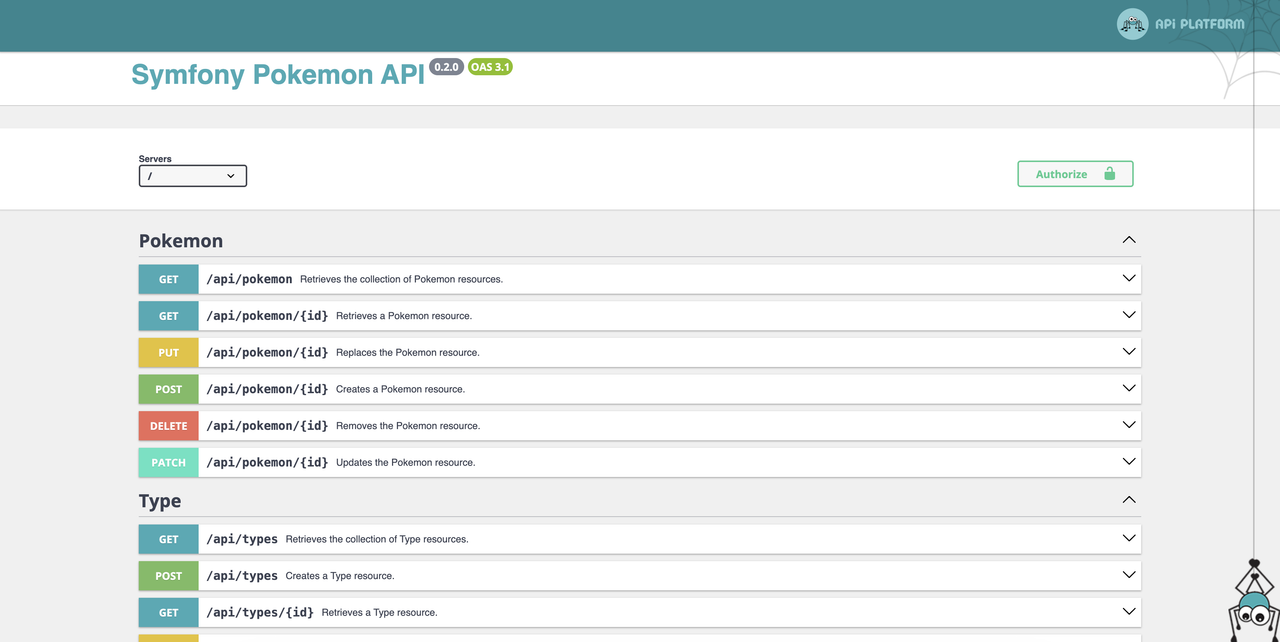Expand chevron for Updates the Pokemon resource
The image size is (1280, 642).
point(1129,462)
